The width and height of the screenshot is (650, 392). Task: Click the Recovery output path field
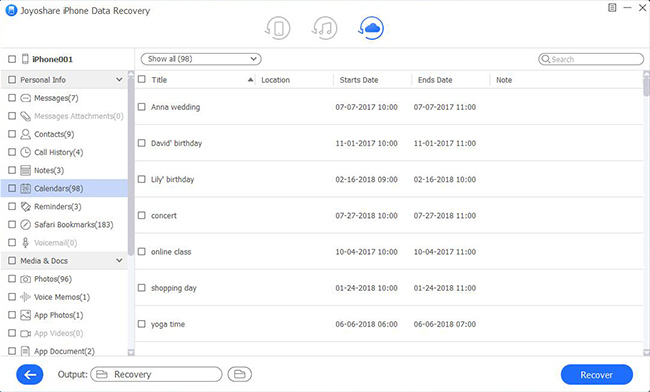[x=156, y=375]
